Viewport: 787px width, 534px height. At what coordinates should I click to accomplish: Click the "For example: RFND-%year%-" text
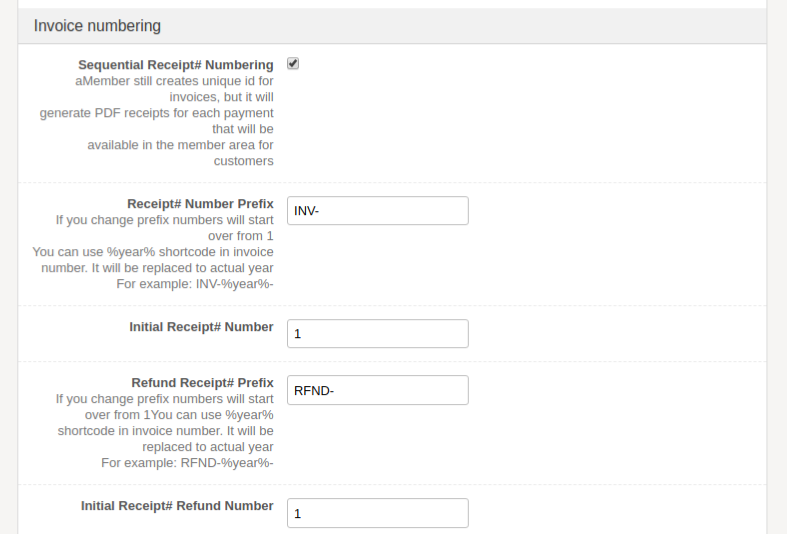[x=188, y=463]
